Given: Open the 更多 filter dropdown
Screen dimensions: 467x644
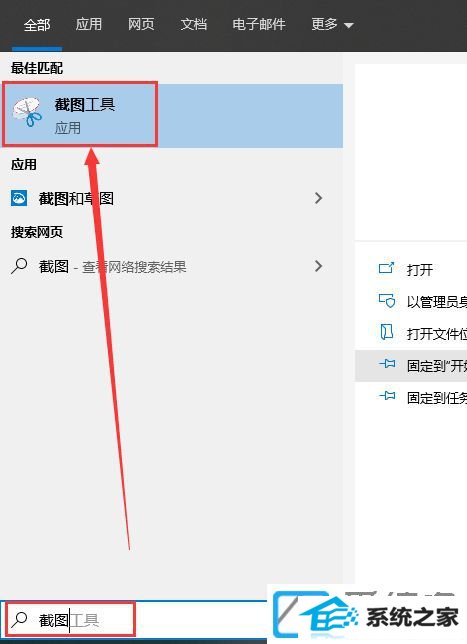Looking at the screenshot, I should [x=332, y=25].
